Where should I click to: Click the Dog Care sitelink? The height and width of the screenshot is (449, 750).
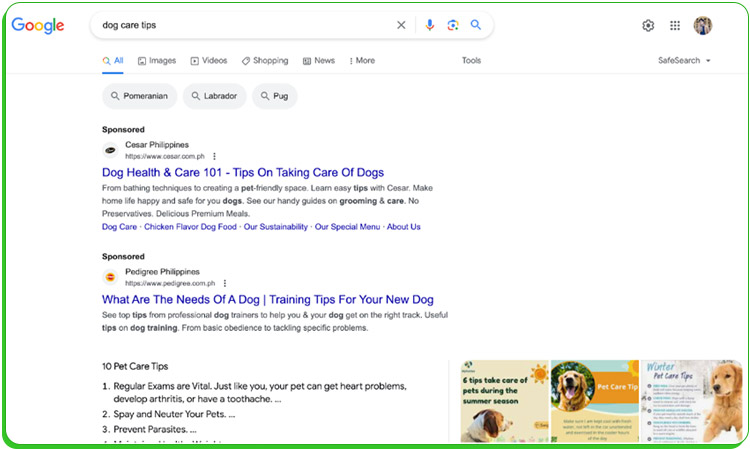point(119,227)
